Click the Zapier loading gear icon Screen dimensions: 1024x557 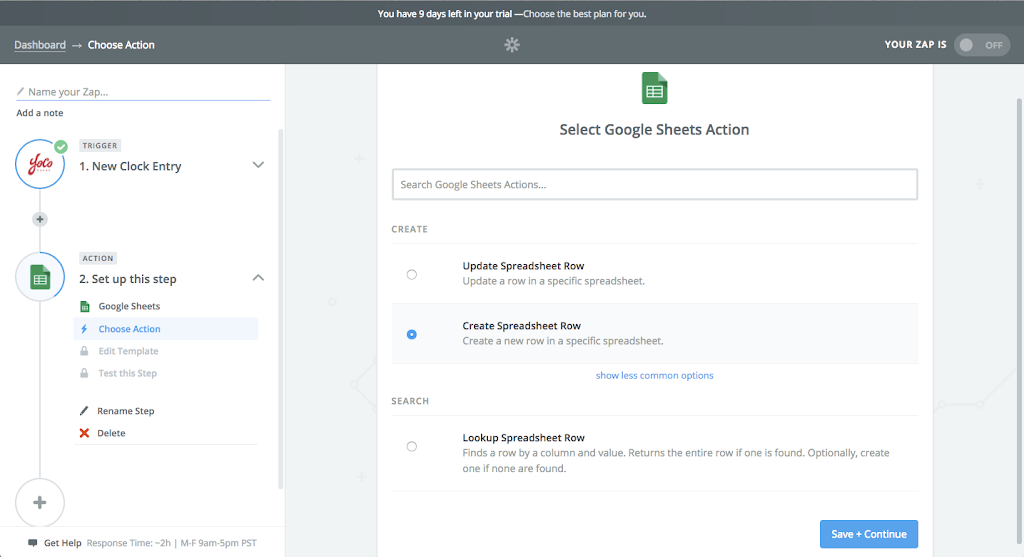tap(512, 45)
